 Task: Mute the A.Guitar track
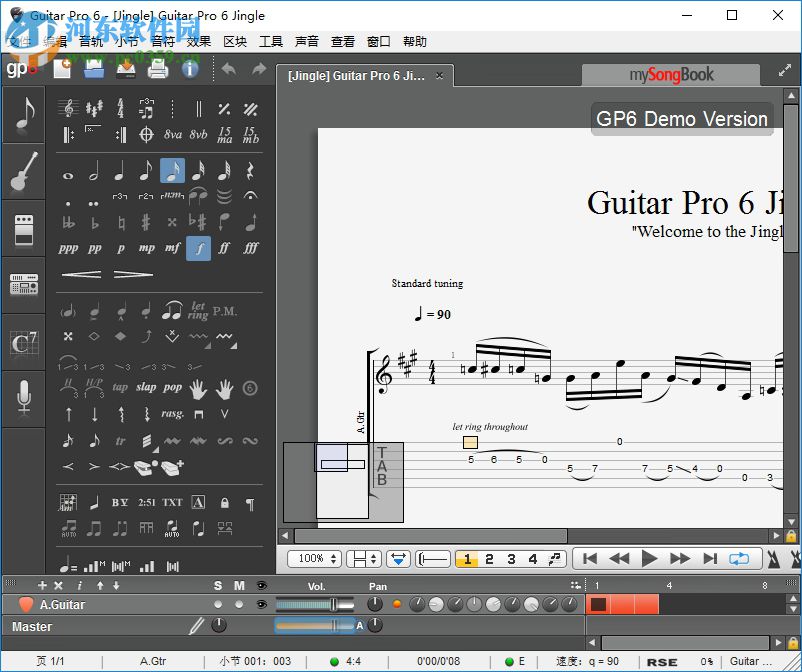coord(239,604)
